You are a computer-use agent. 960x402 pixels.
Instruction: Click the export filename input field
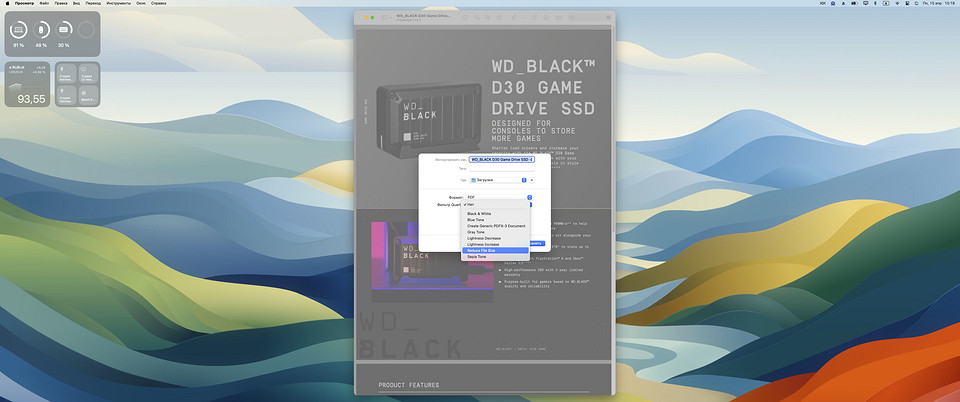pos(501,159)
